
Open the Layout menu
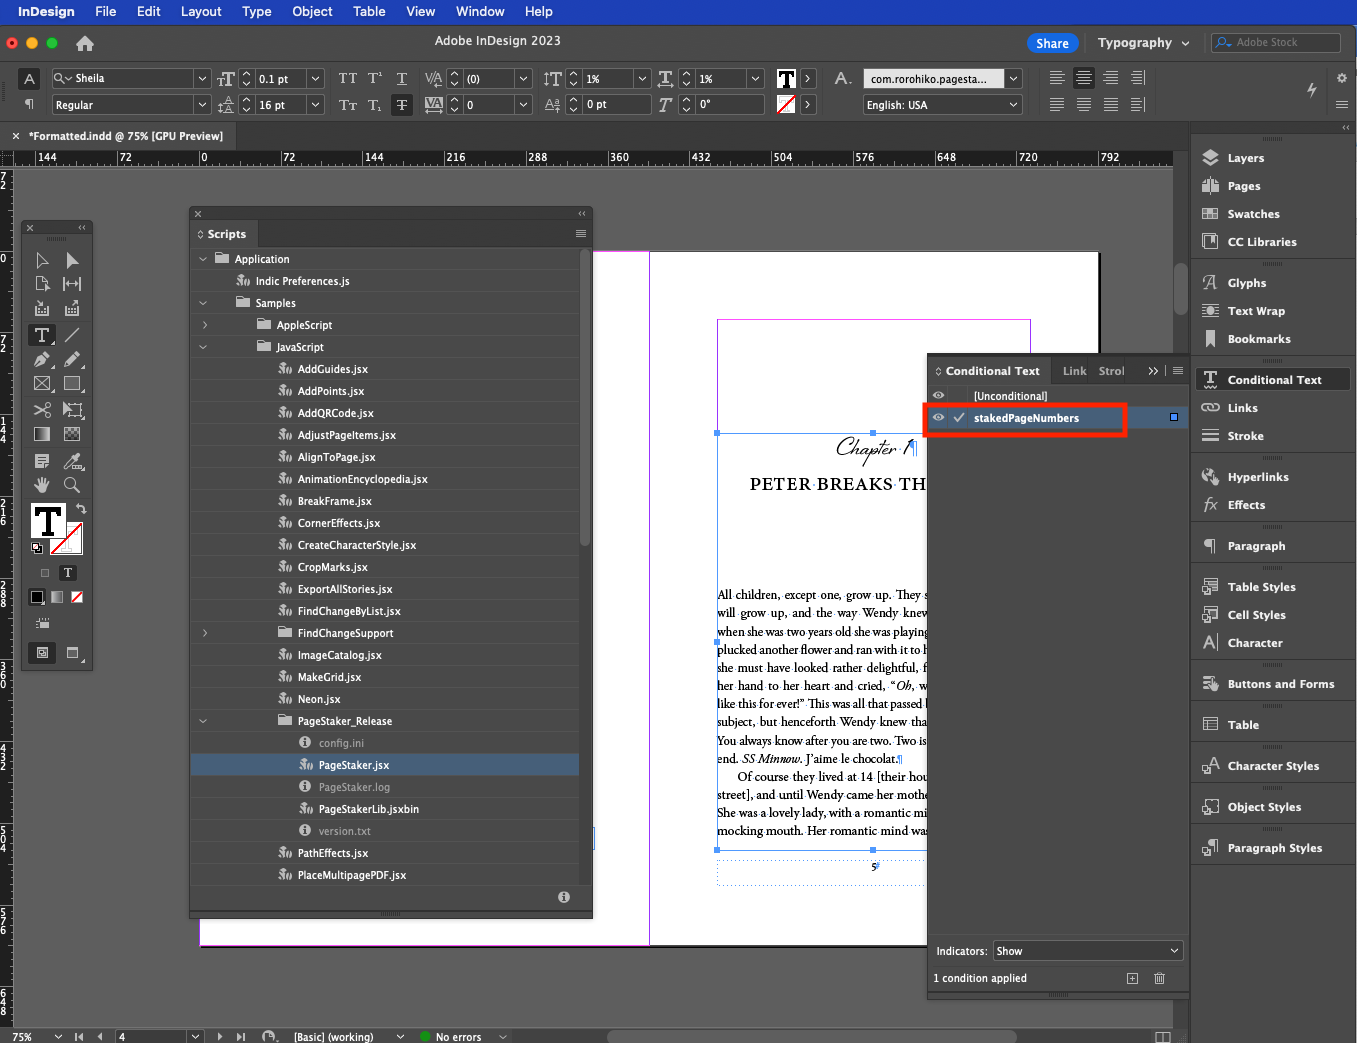pos(201,11)
